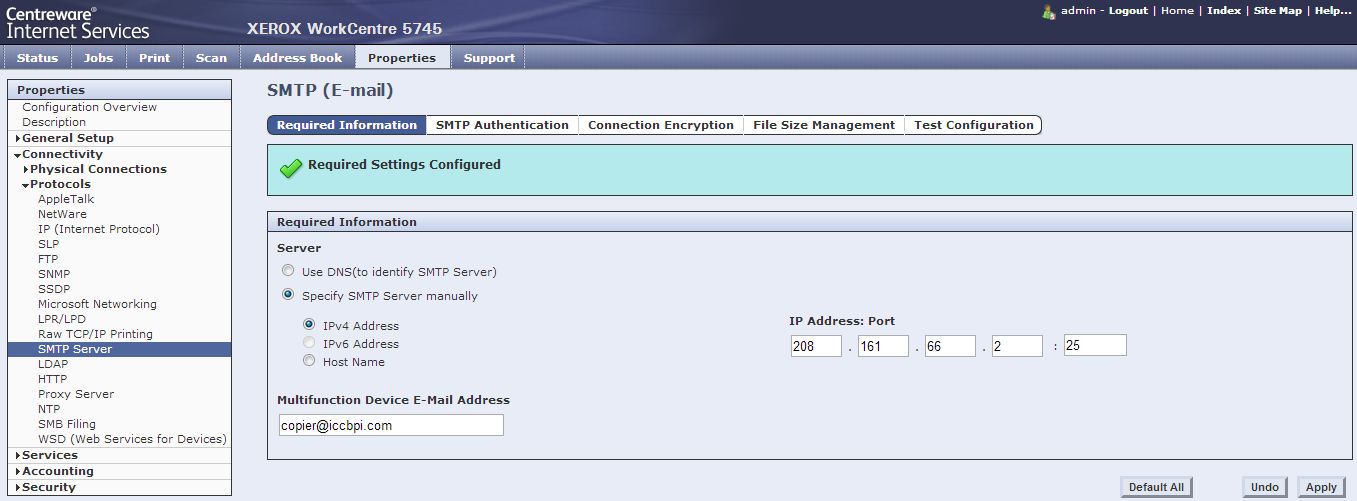The image size is (1357, 501).
Task: Switch to the Print tab
Action: 154,58
